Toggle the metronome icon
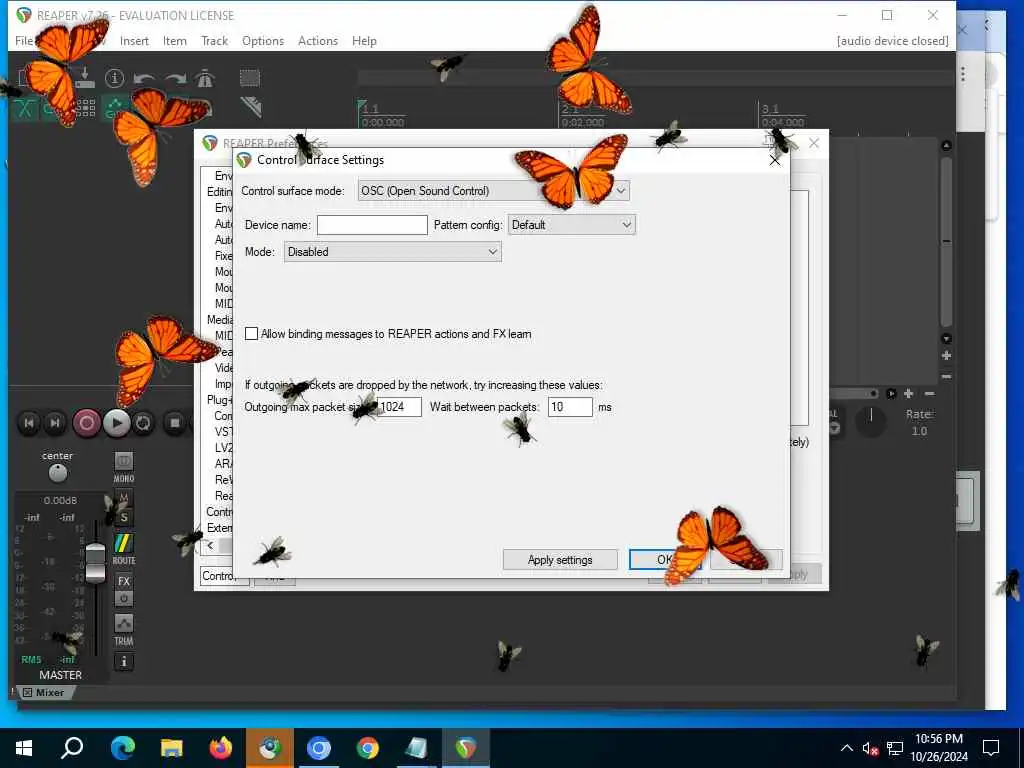1024x768 pixels. click(204, 78)
